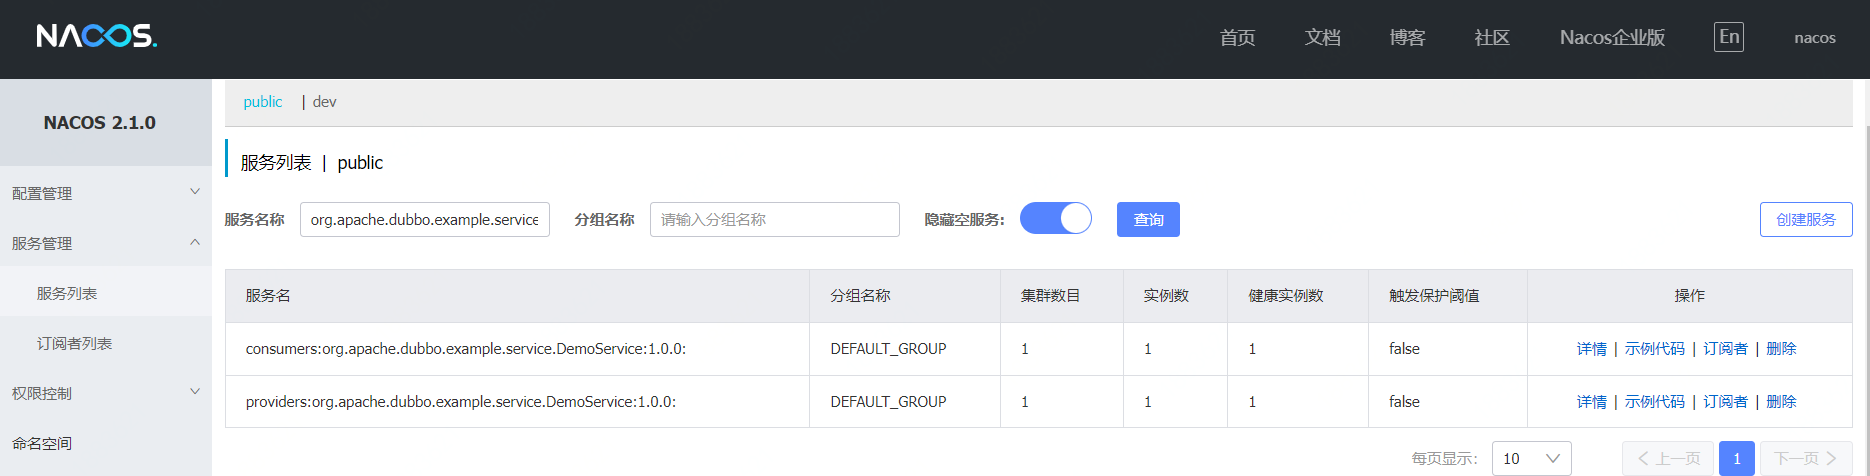Collapse the 服务管理 sidebar menu
Screen dimensions: 1870x476
point(105,243)
